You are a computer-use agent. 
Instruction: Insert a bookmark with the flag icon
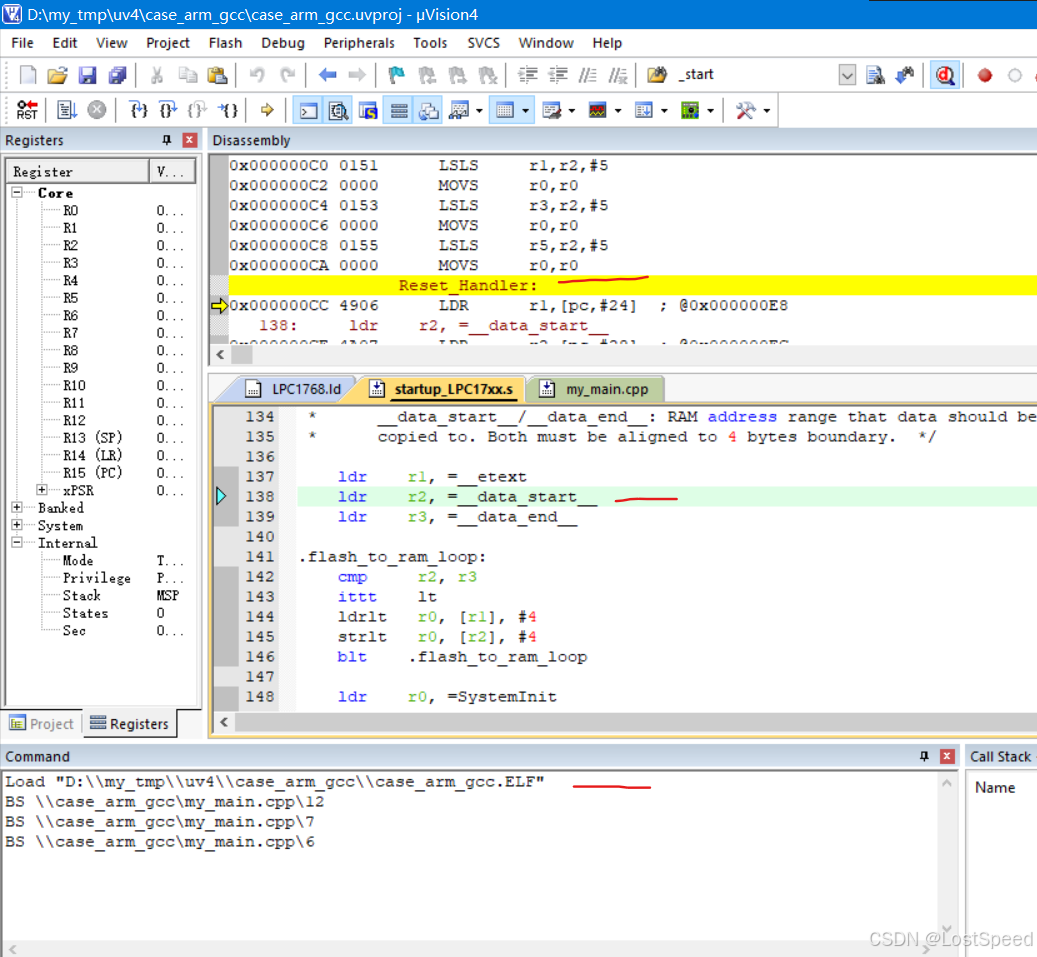pos(397,75)
